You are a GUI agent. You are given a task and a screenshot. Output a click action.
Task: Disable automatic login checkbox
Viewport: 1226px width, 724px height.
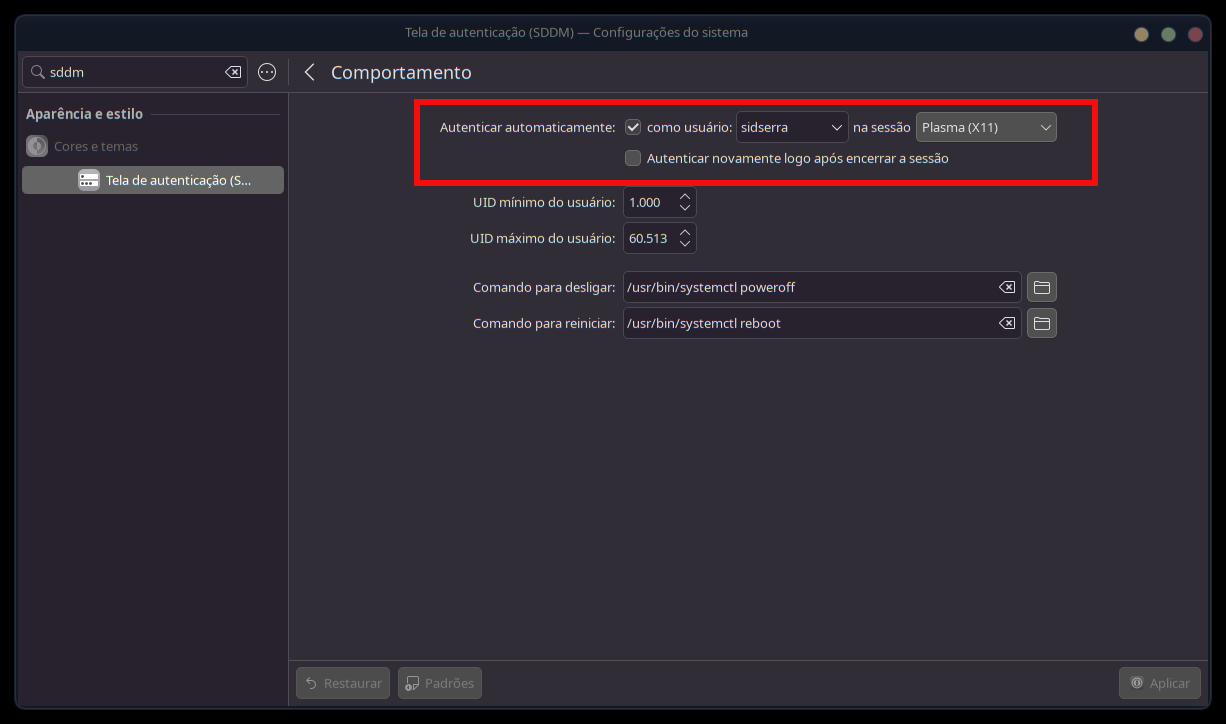click(x=633, y=127)
